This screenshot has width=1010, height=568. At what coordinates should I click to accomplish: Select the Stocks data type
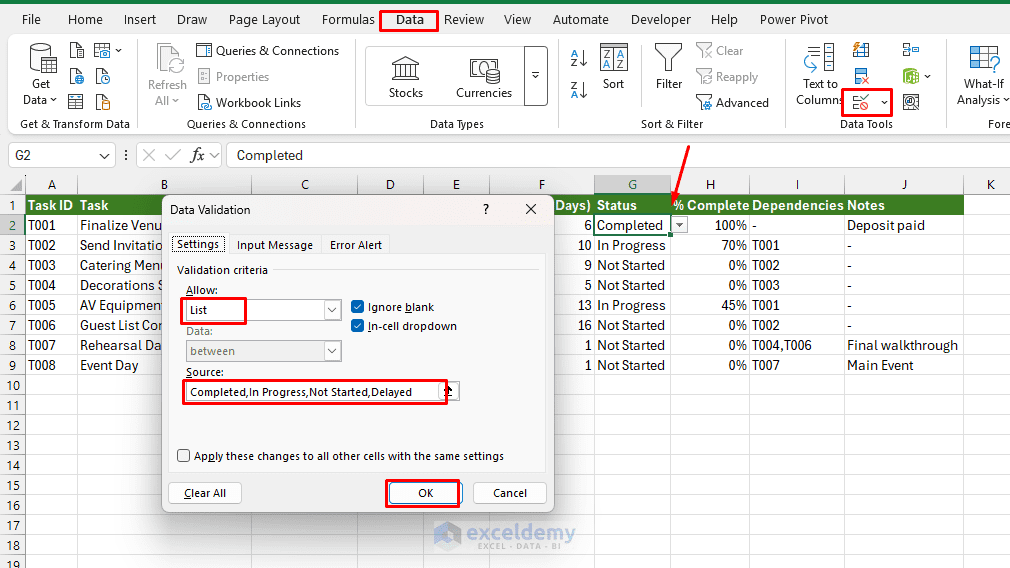[406, 77]
